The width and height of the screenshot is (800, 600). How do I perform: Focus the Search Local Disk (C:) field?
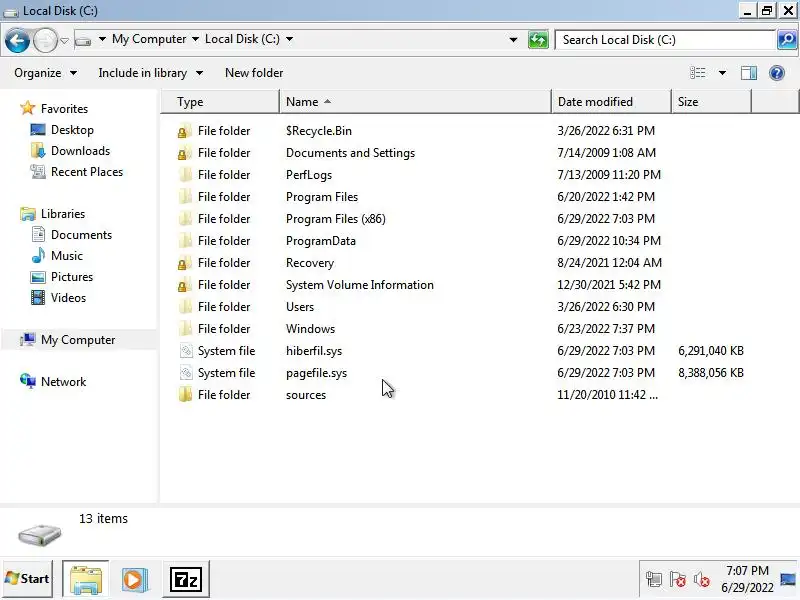tap(665, 40)
